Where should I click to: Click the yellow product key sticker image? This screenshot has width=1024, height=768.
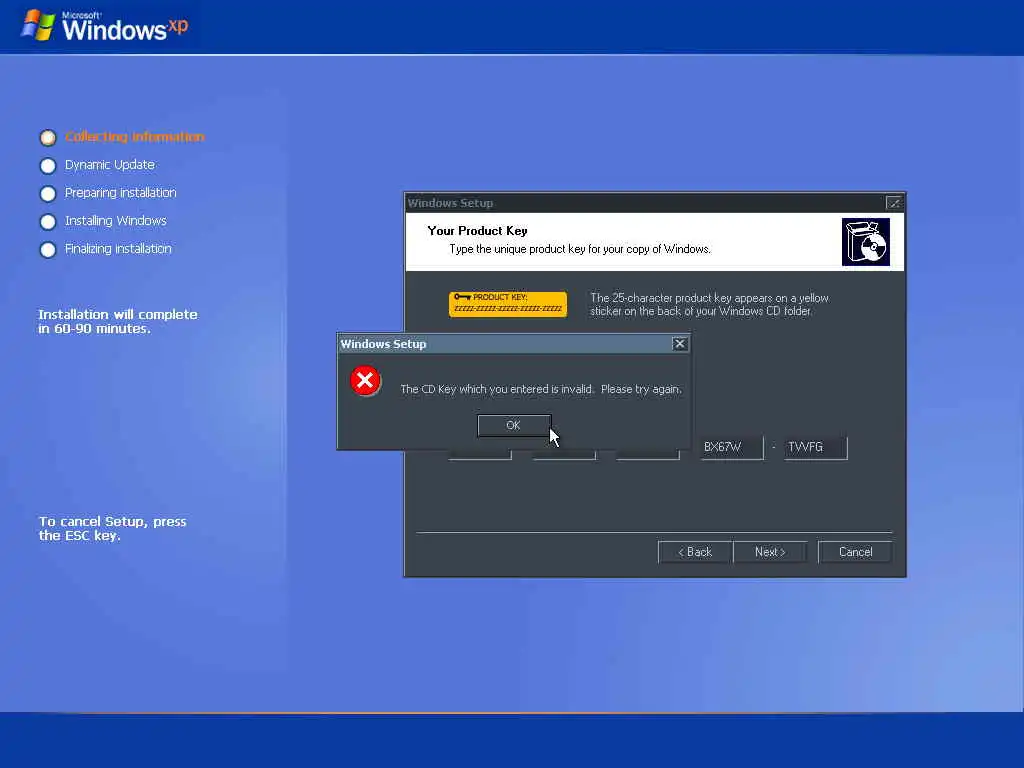coord(507,304)
